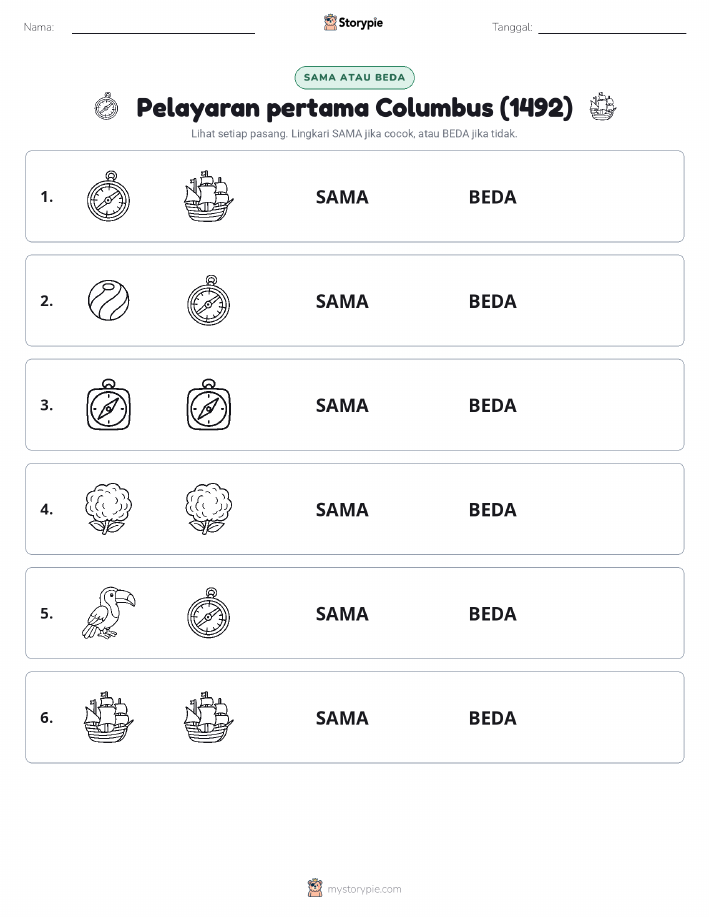
Task: Click the SAMA ATAU BEDA badge
Action: point(354,77)
